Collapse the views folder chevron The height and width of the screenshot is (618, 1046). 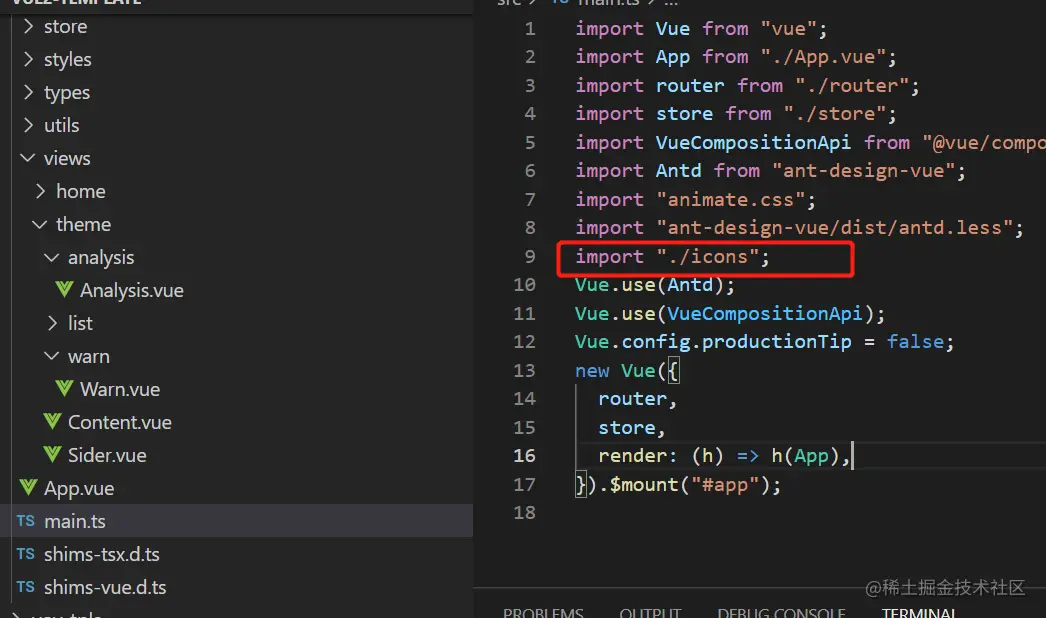(x=28, y=158)
